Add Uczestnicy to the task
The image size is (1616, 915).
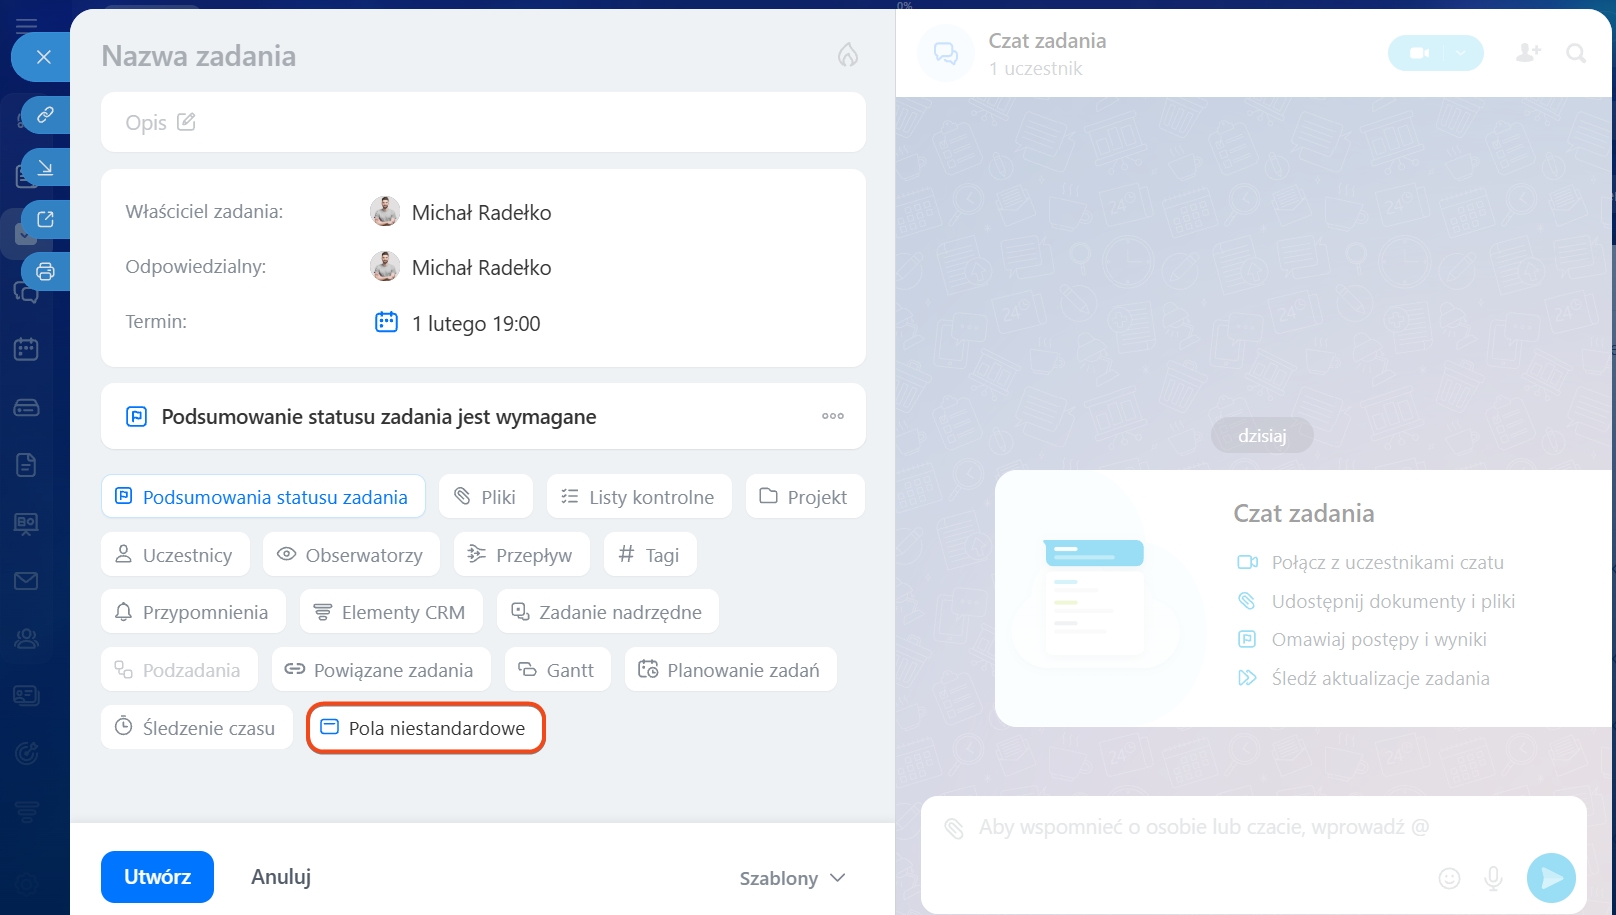point(175,555)
